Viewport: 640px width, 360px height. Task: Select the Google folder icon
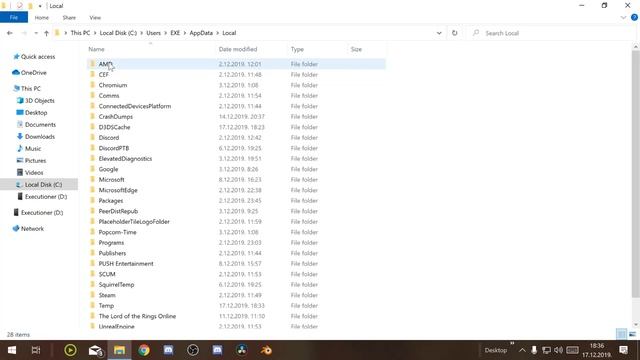pyautogui.click(x=93, y=169)
